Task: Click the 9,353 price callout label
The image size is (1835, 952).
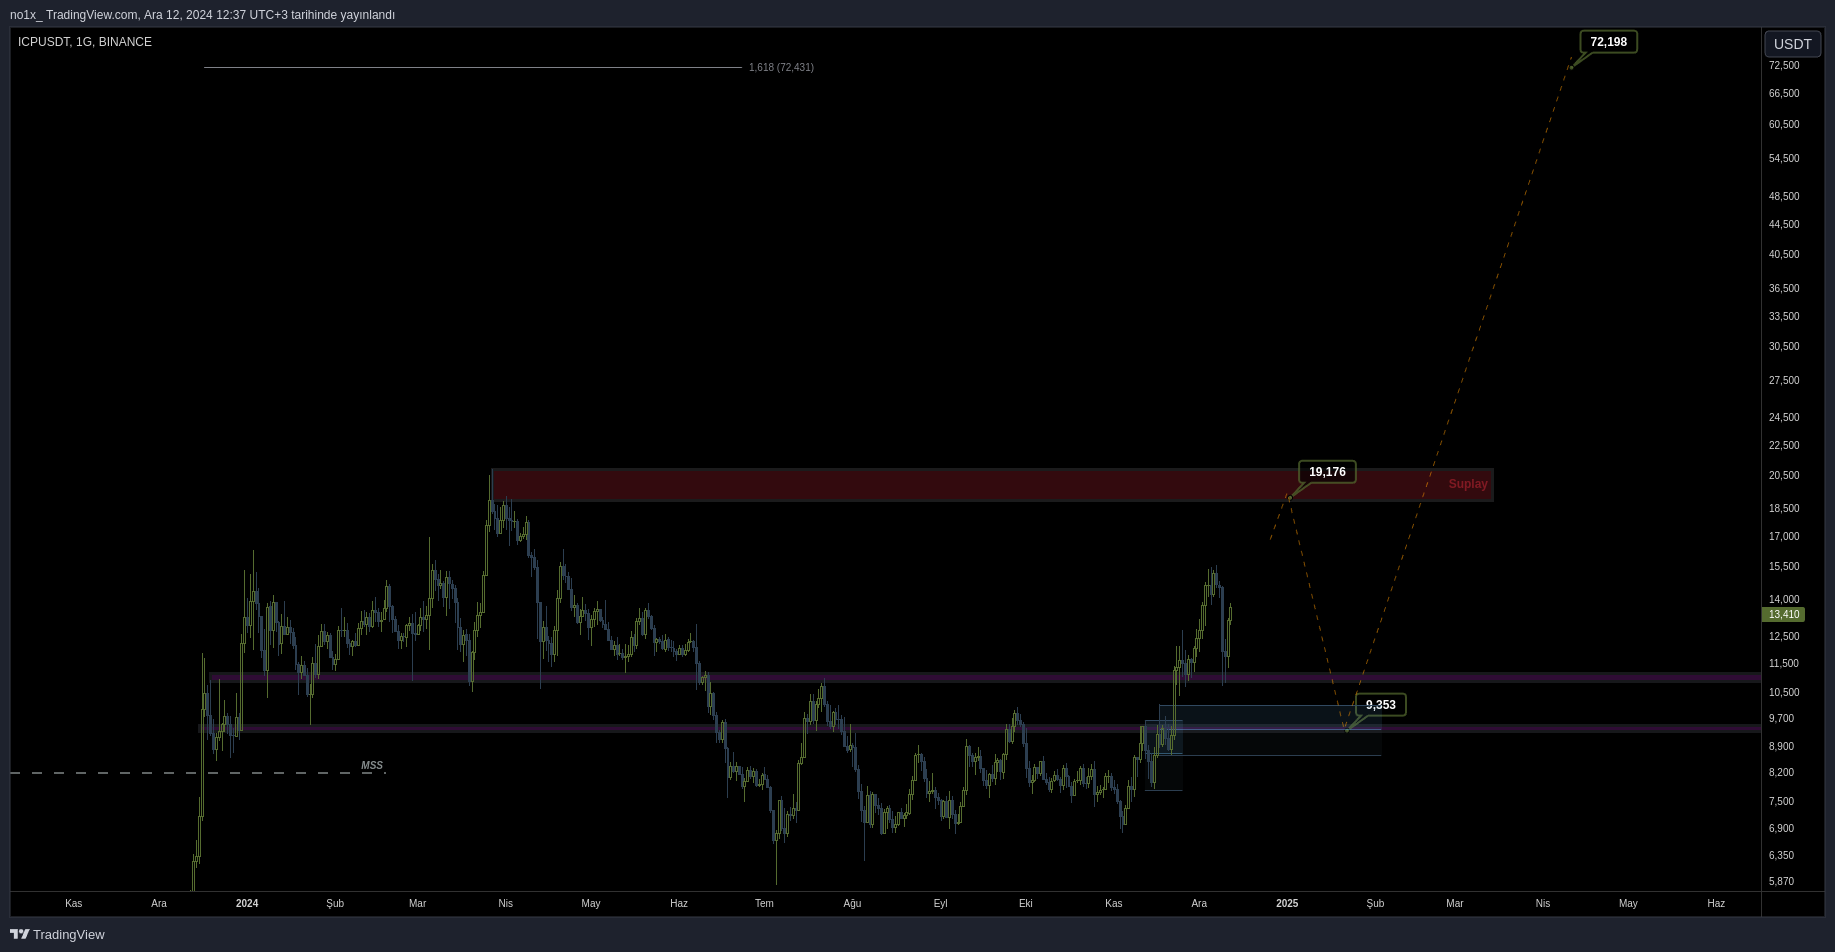Action: pyautogui.click(x=1380, y=705)
